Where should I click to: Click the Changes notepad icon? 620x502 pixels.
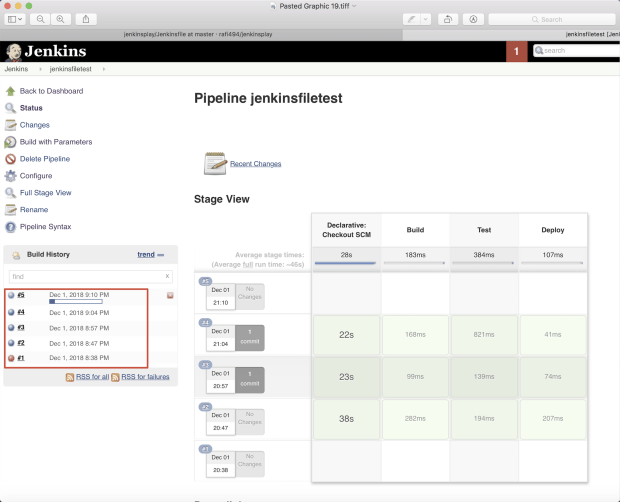click(11, 125)
